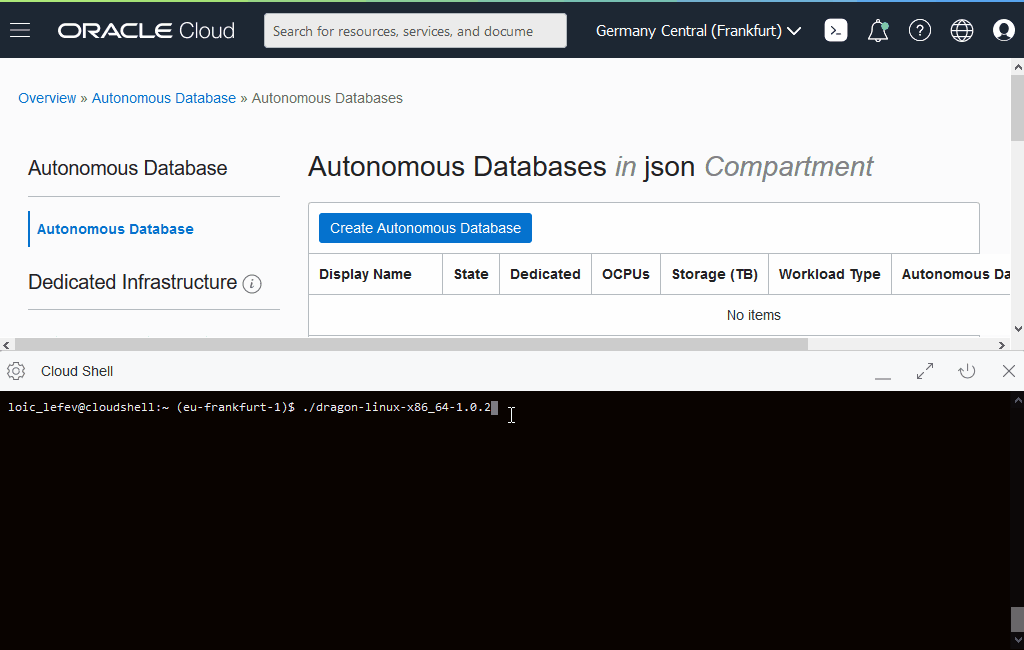Open Cloud Shell settings gear
Image resolution: width=1024 pixels, height=650 pixels.
pos(15,371)
